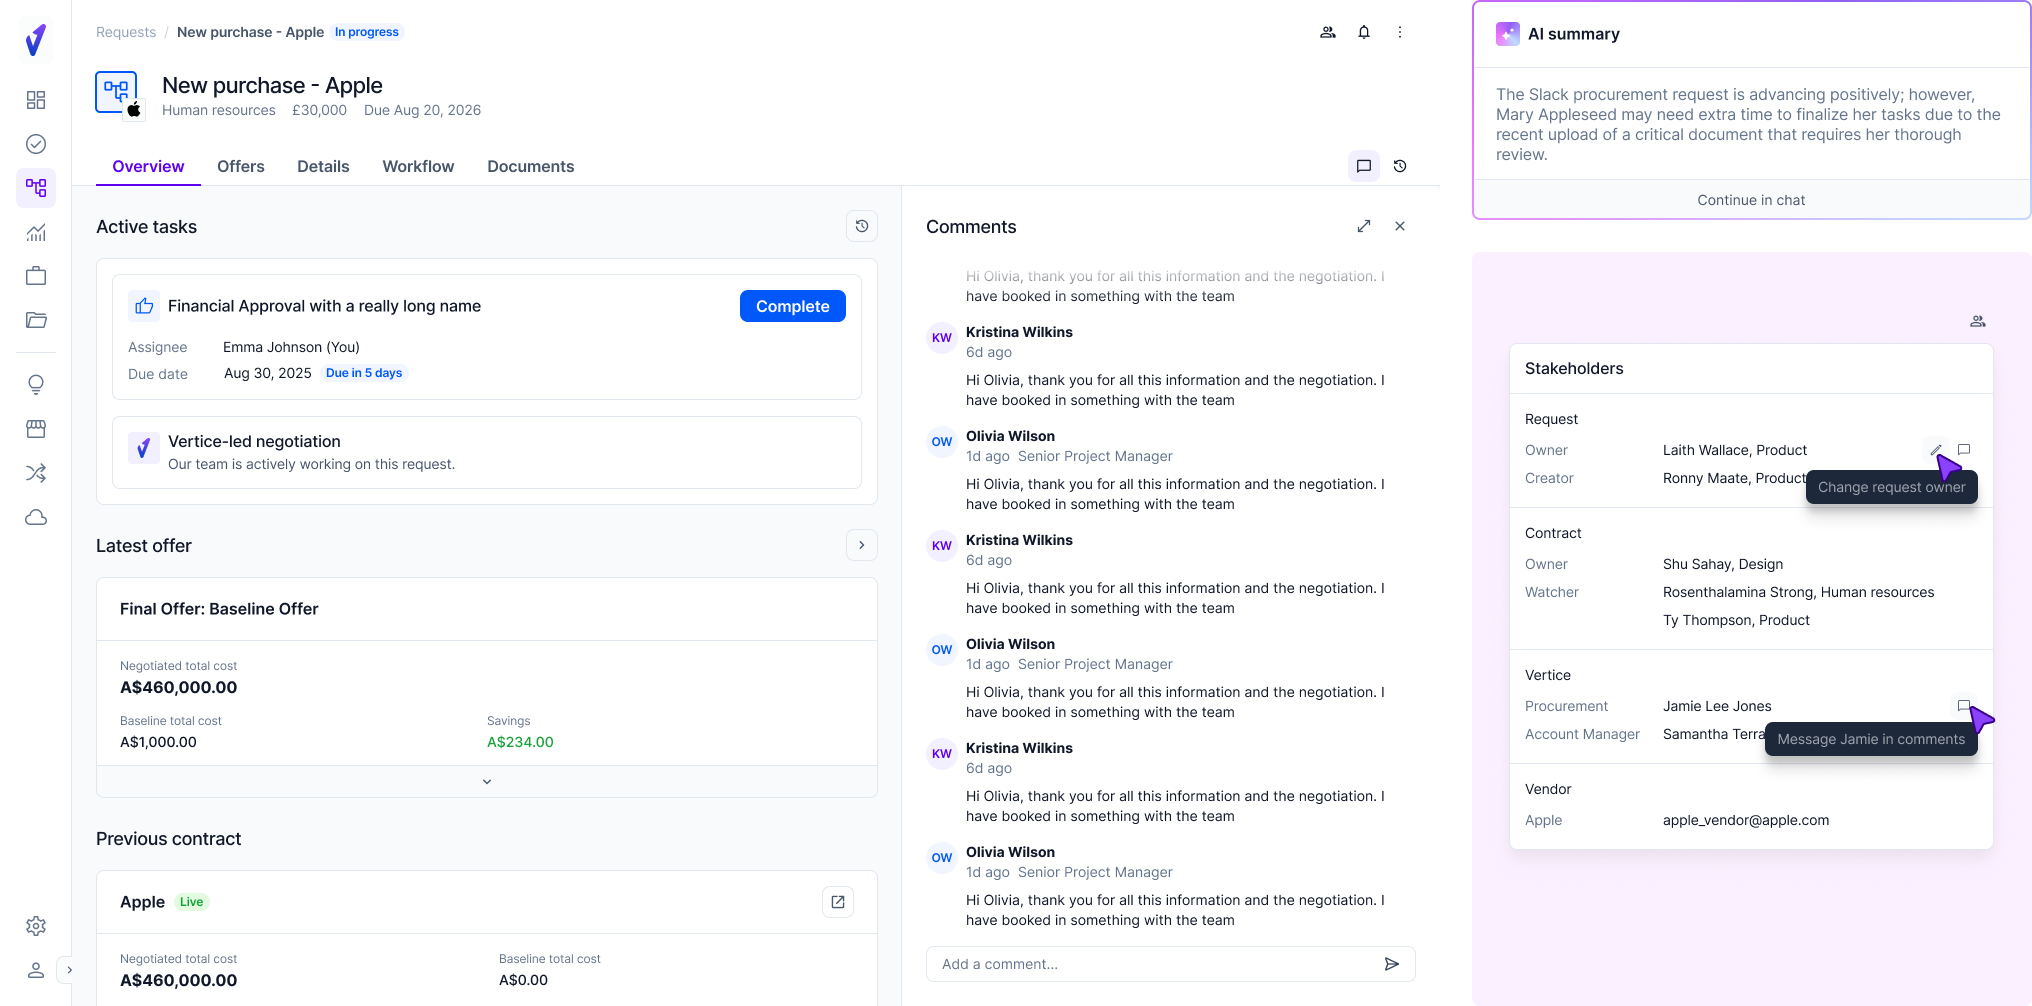Open the cloud icon in sidebar

pos(36,517)
